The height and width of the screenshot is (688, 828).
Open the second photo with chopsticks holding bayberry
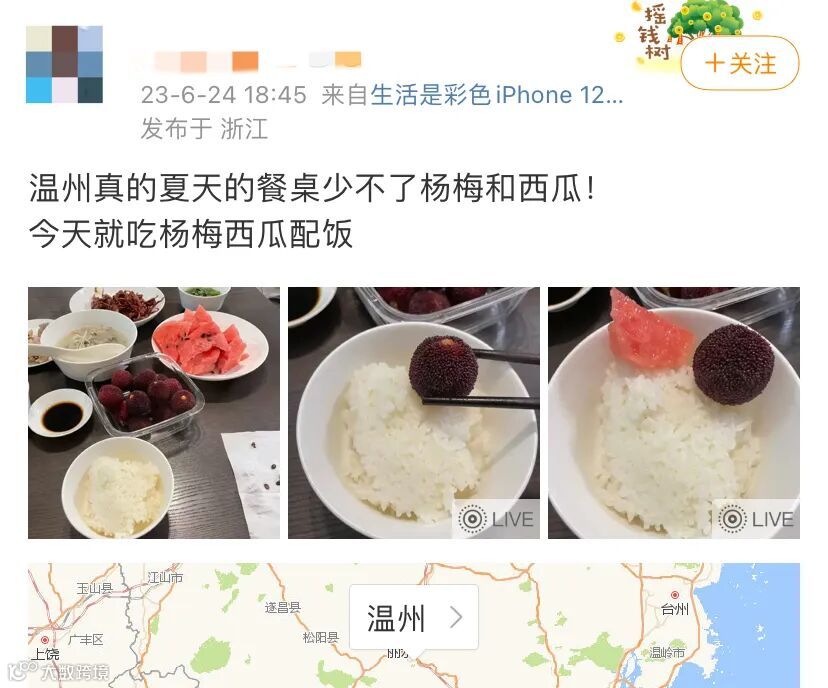(x=413, y=413)
